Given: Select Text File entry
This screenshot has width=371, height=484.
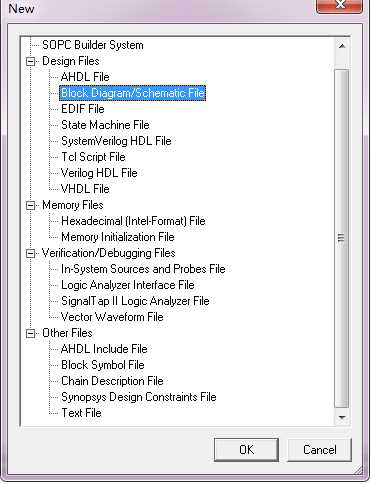Looking at the screenshot, I should (81, 413).
